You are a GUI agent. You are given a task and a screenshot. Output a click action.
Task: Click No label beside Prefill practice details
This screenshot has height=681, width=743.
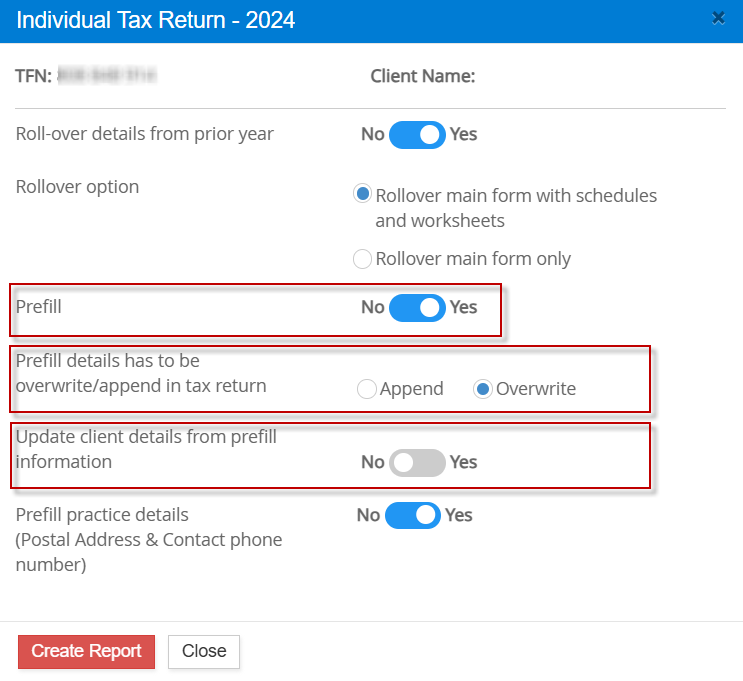click(368, 516)
